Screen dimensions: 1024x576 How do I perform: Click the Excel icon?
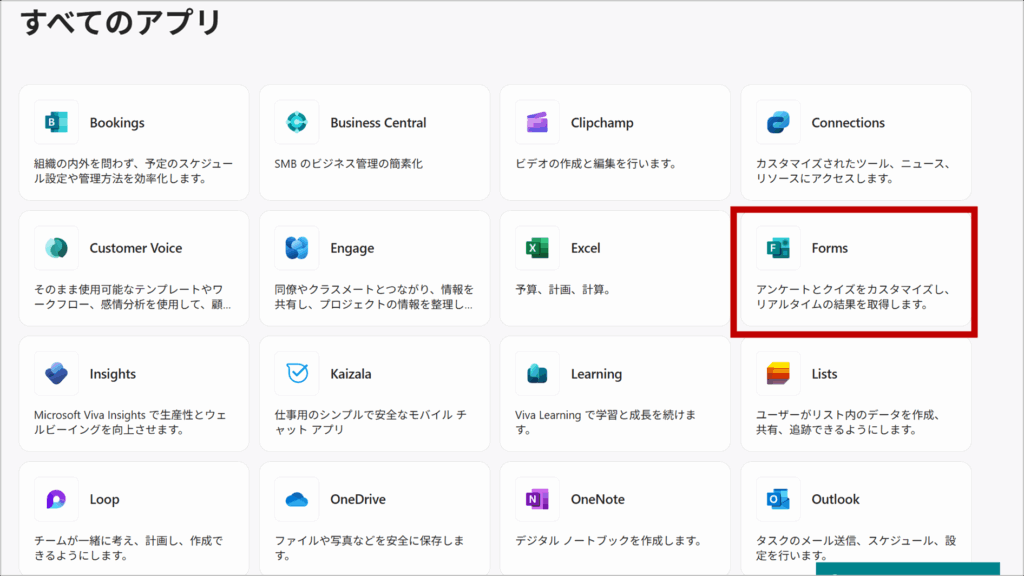coord(537,248)
